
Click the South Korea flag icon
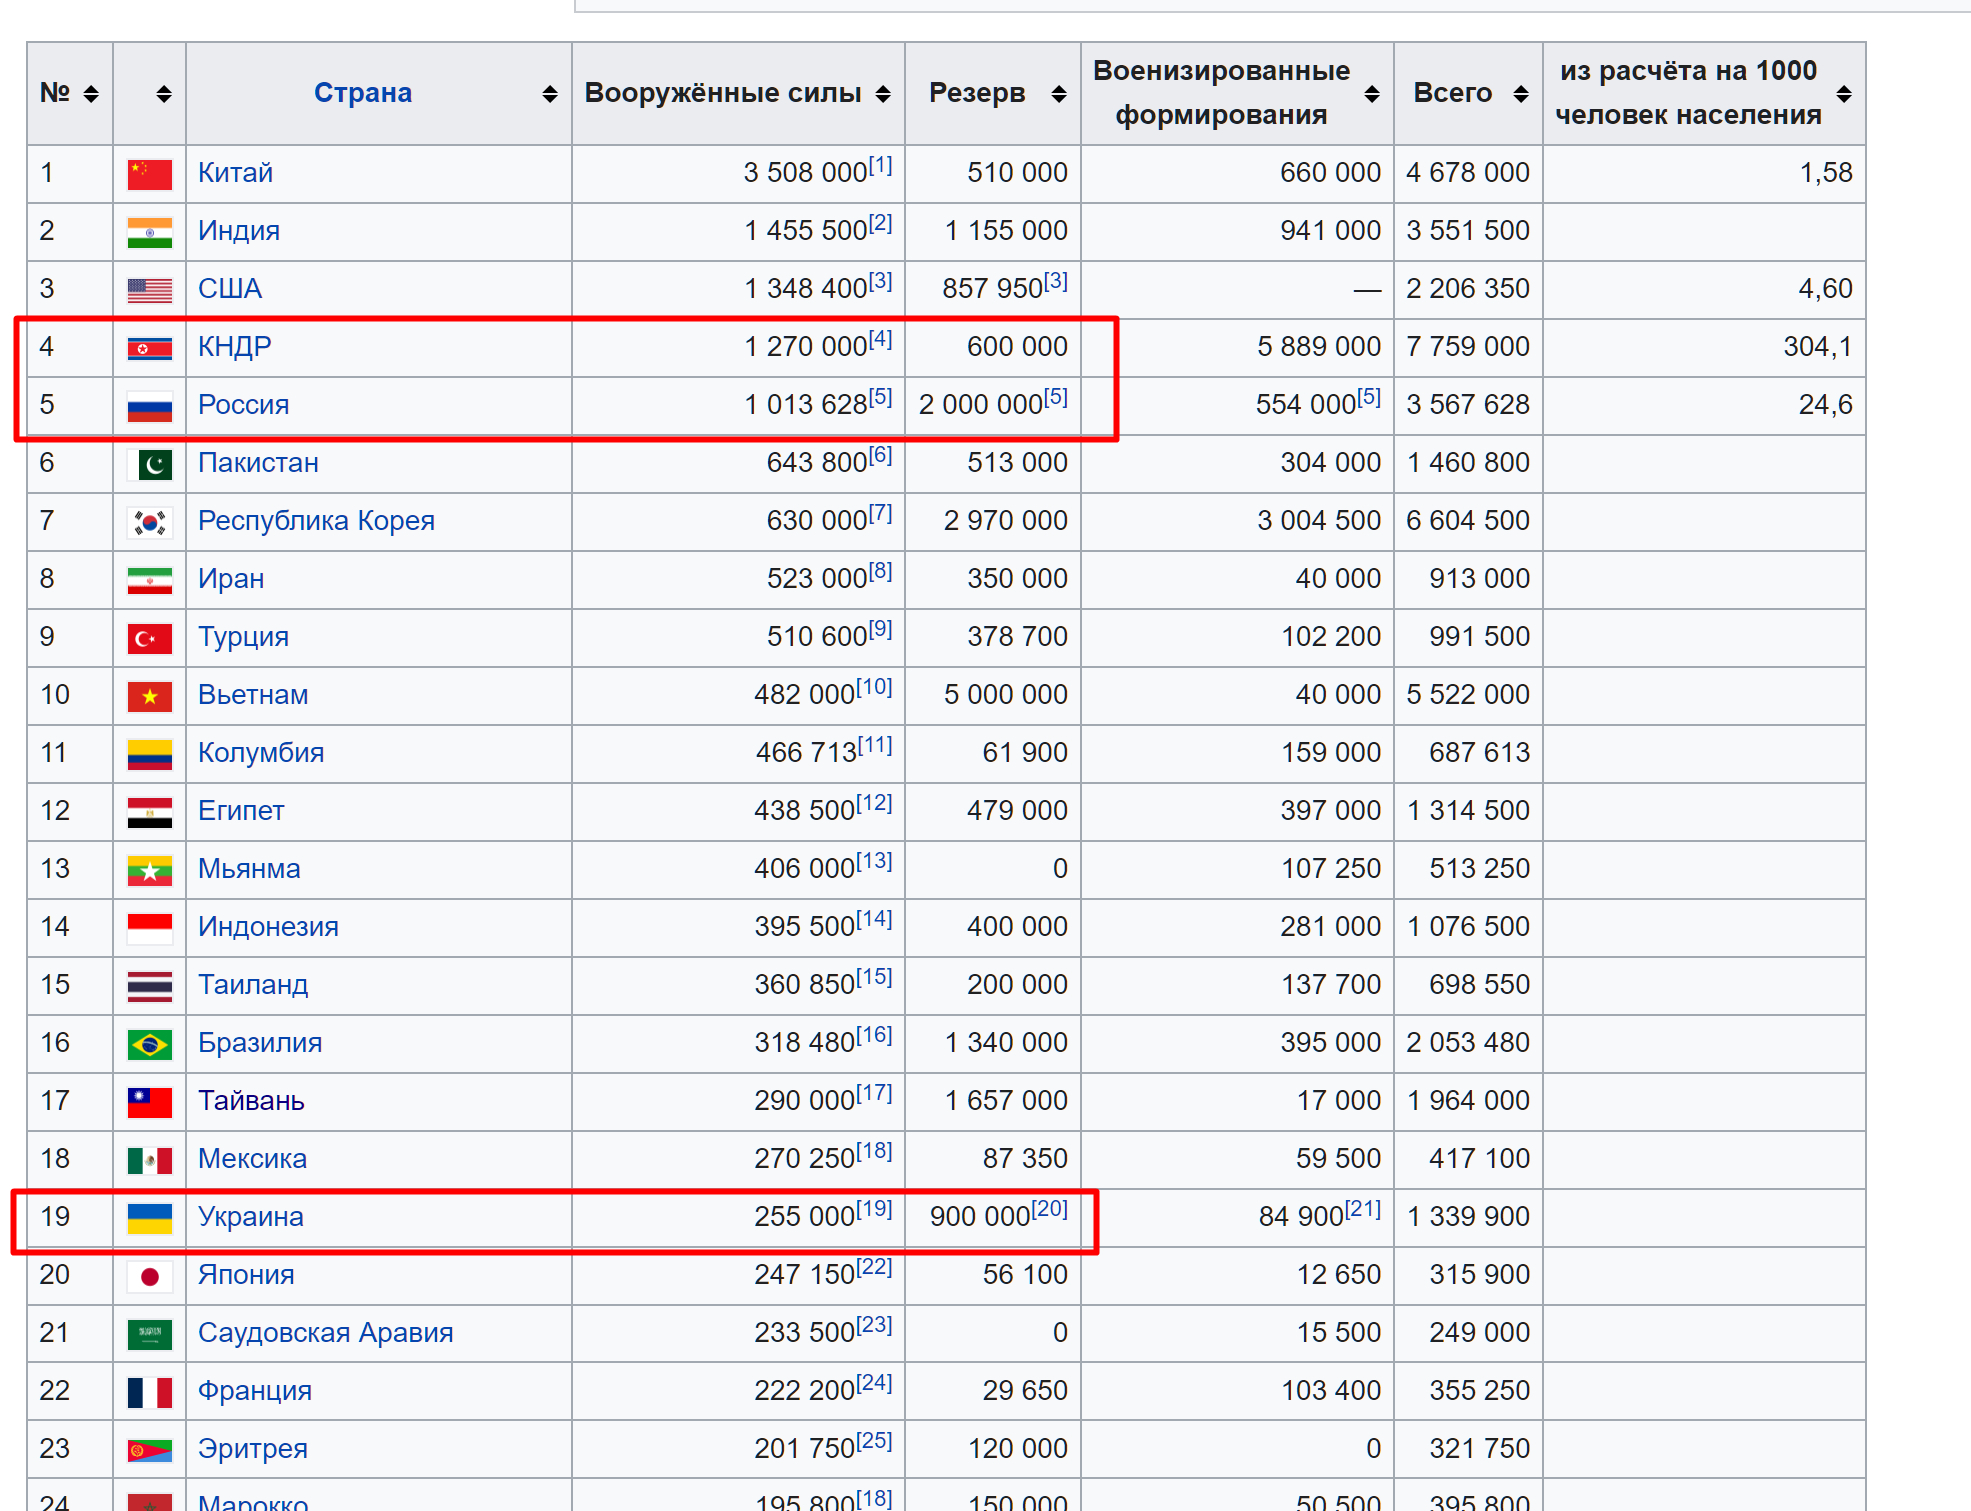pyautogui.click(x=150, y=522)
